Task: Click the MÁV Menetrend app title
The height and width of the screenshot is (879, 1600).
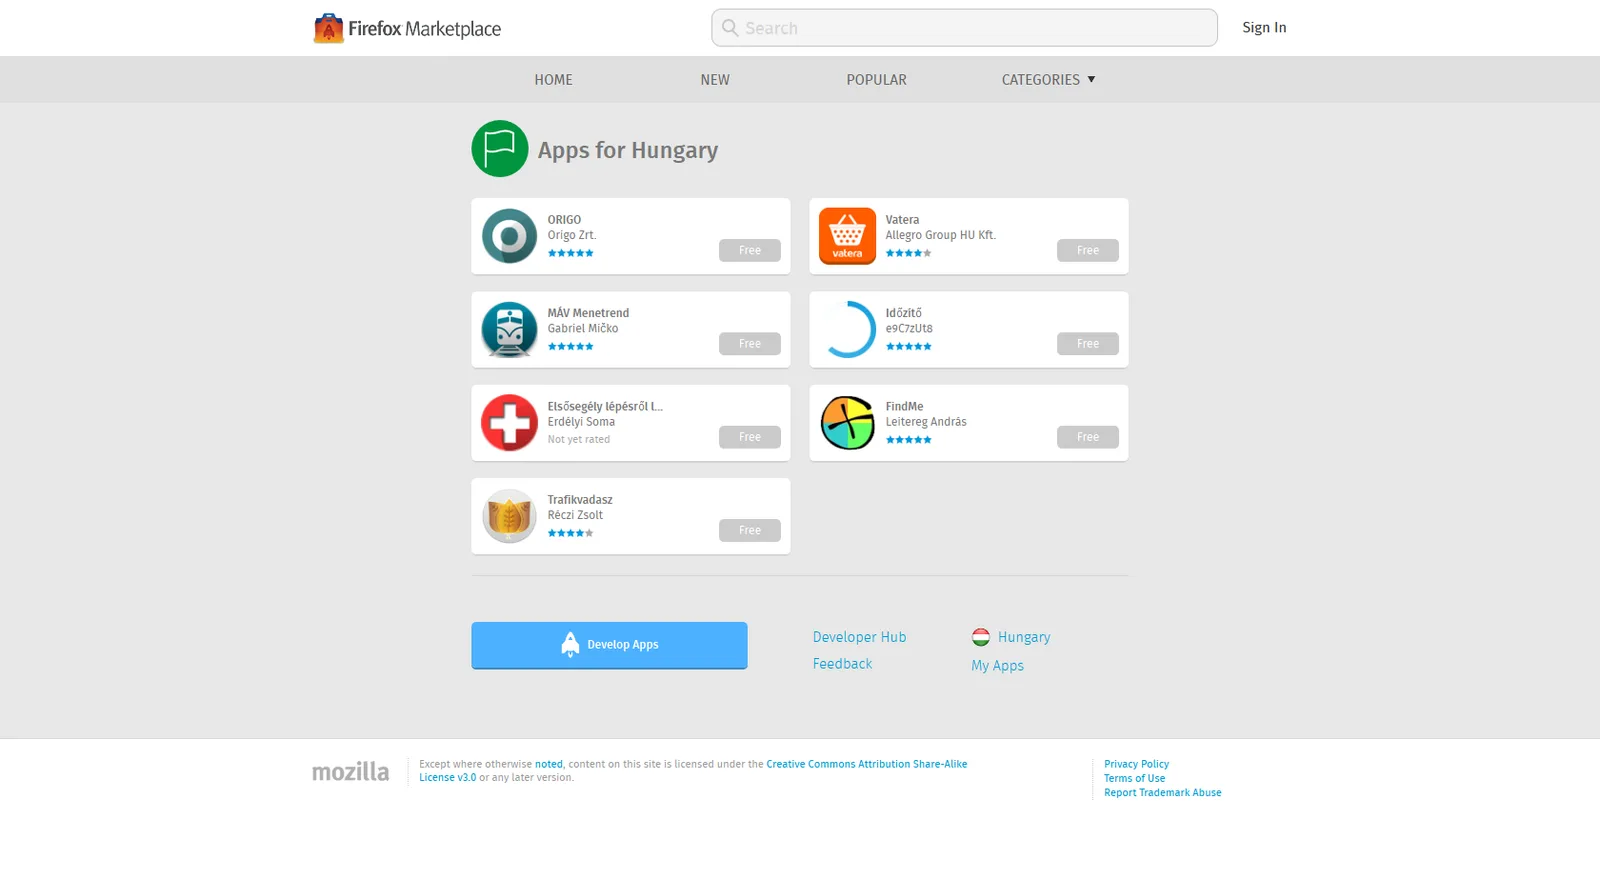Action: 588,313
